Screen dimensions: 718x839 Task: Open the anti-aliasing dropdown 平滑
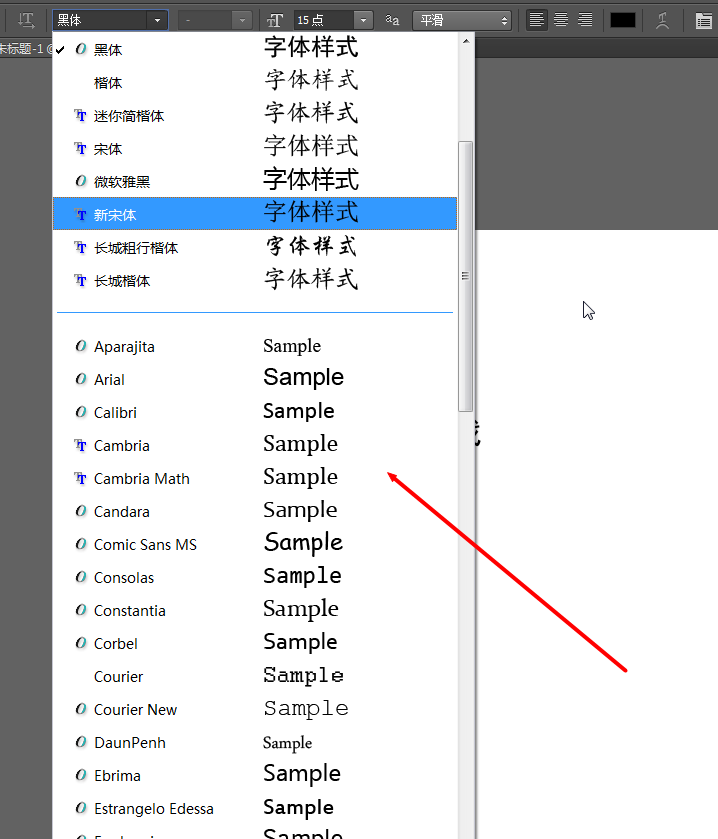[462, 20]
